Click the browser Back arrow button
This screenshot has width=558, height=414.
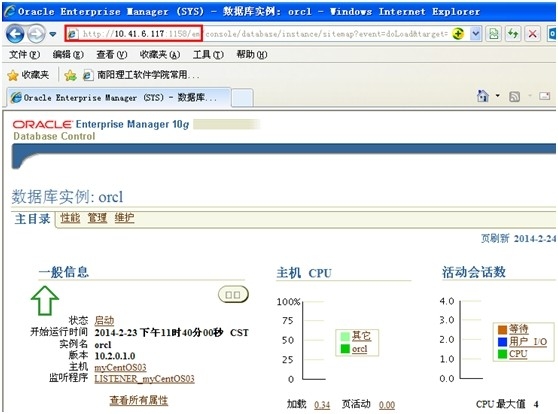point(15,34)
